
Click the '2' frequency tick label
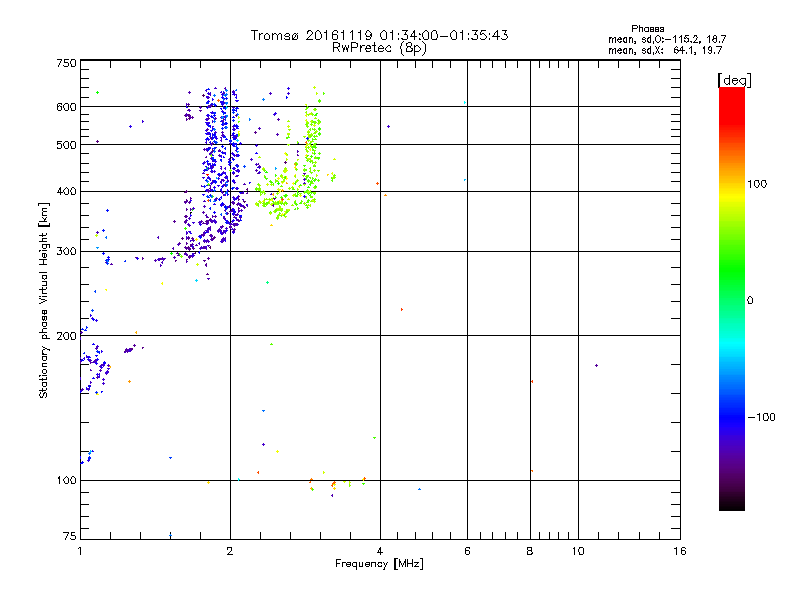[x=230, y=551]
